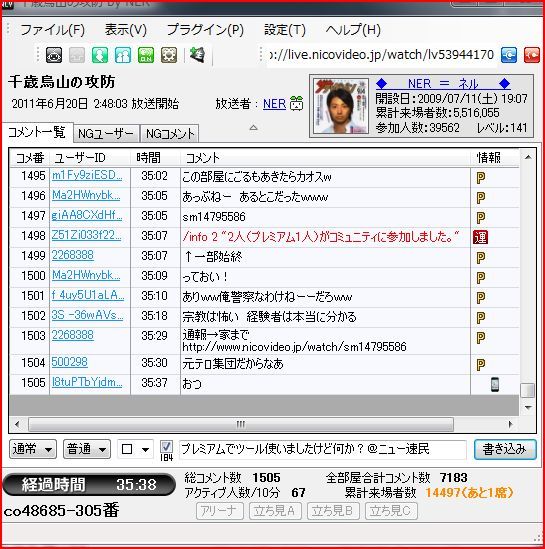Click the TV icon next to broadcaster NER
Image resolution: width=545 pixels, height=549 pixels.
[x=296, y=104]
